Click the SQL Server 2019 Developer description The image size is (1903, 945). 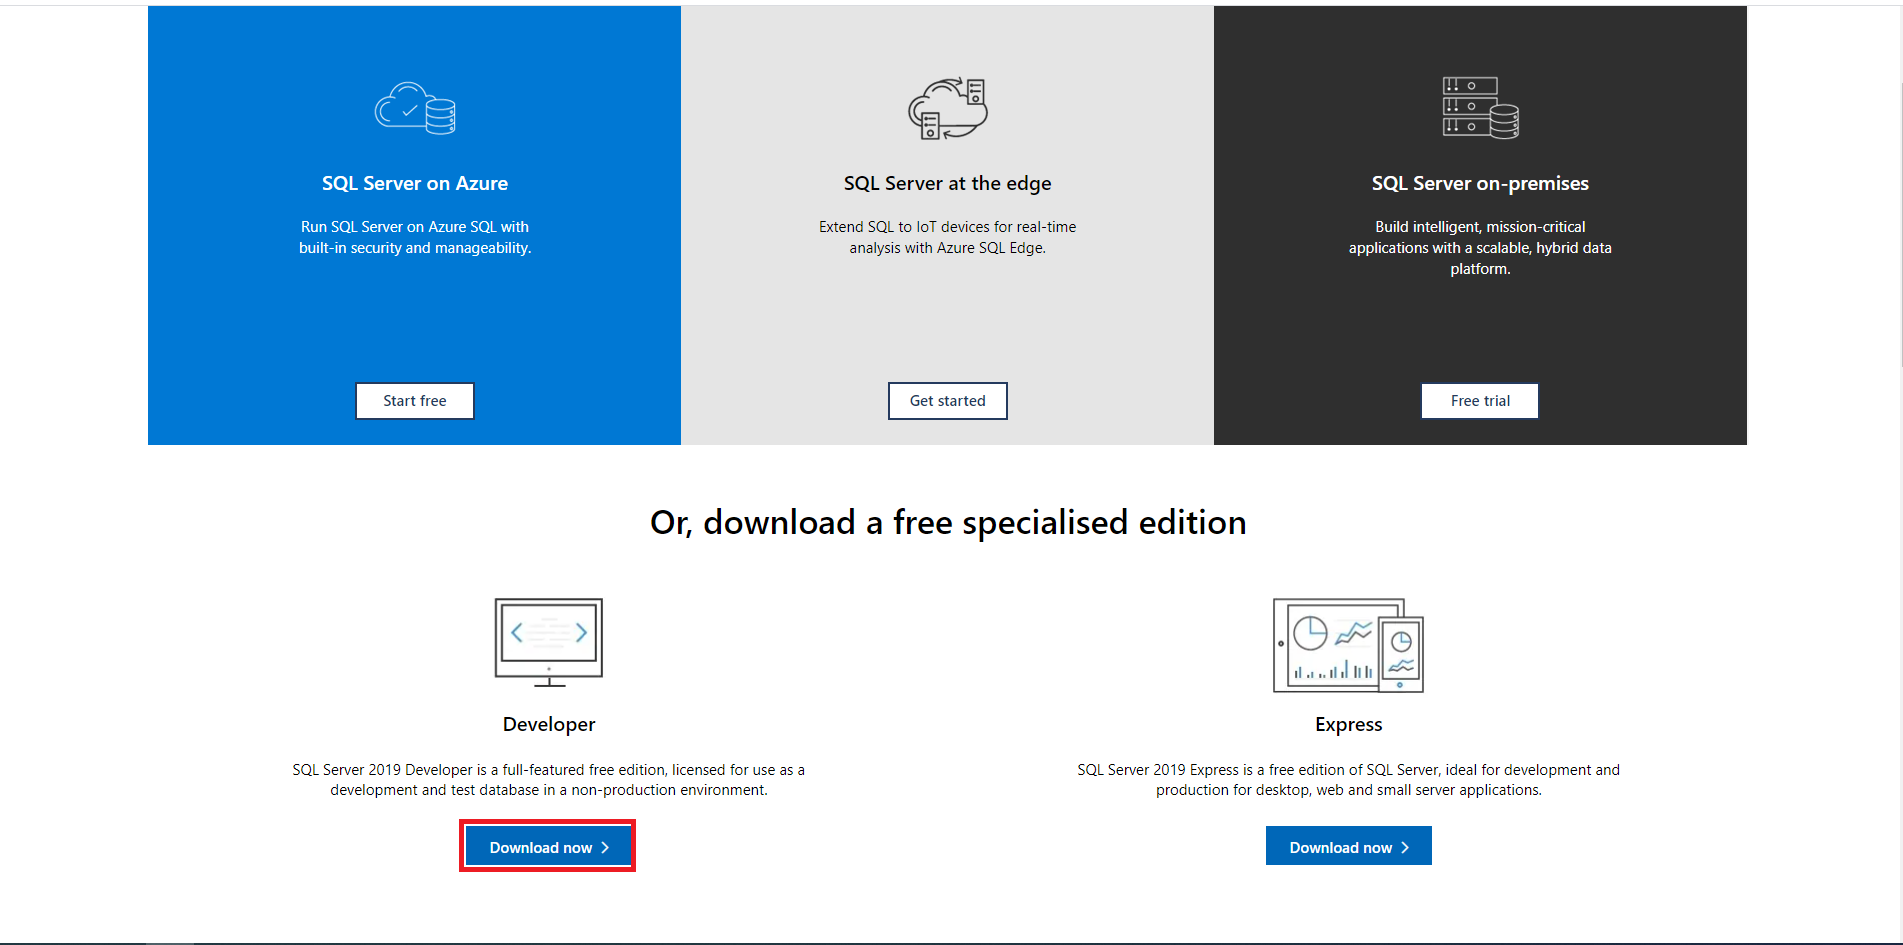549,780
